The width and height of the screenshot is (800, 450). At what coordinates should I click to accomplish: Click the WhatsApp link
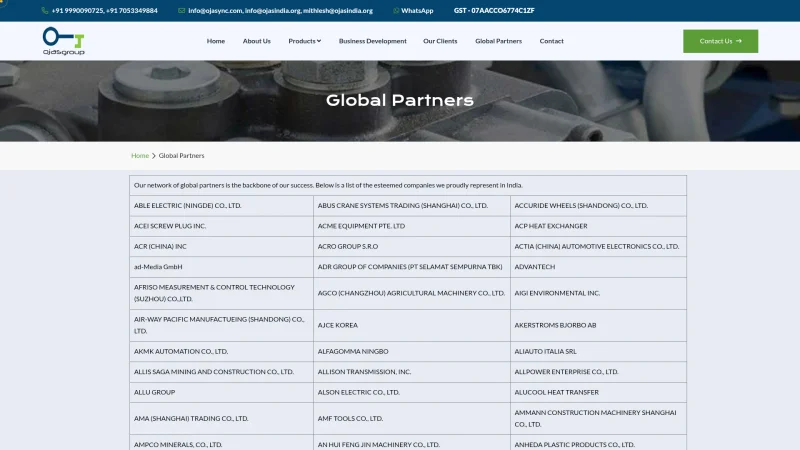417,11
